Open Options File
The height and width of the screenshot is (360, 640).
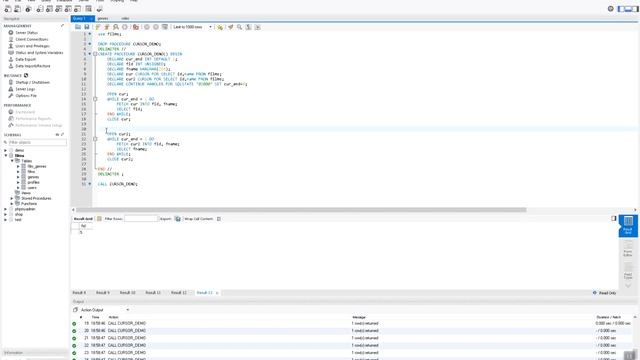point(26,96)
